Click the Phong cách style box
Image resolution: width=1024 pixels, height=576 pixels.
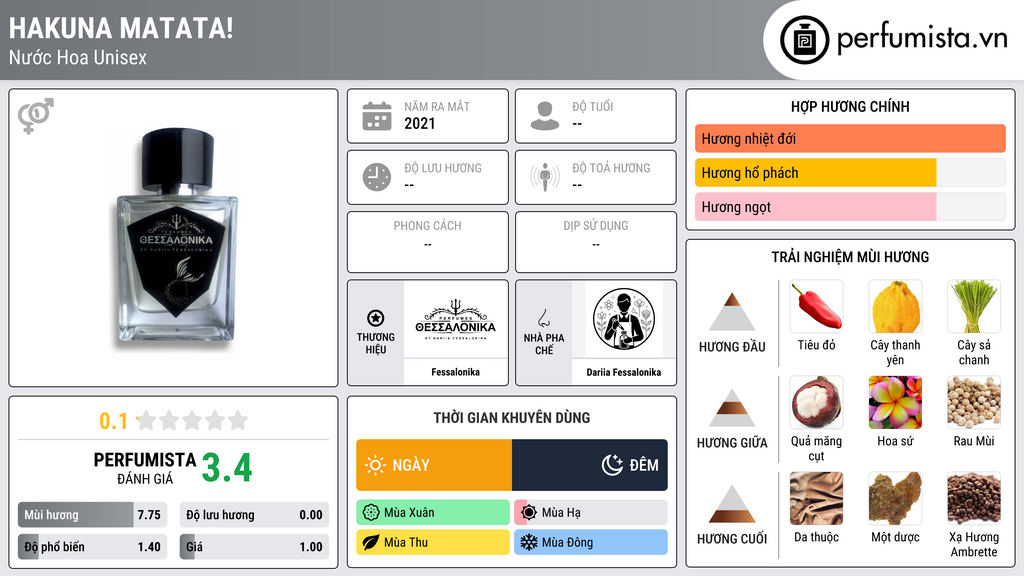[428, 242]
